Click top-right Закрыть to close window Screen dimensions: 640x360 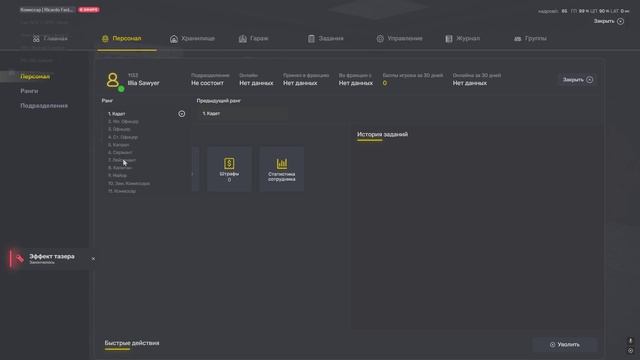pyautogui.click(x=609, y=21)
